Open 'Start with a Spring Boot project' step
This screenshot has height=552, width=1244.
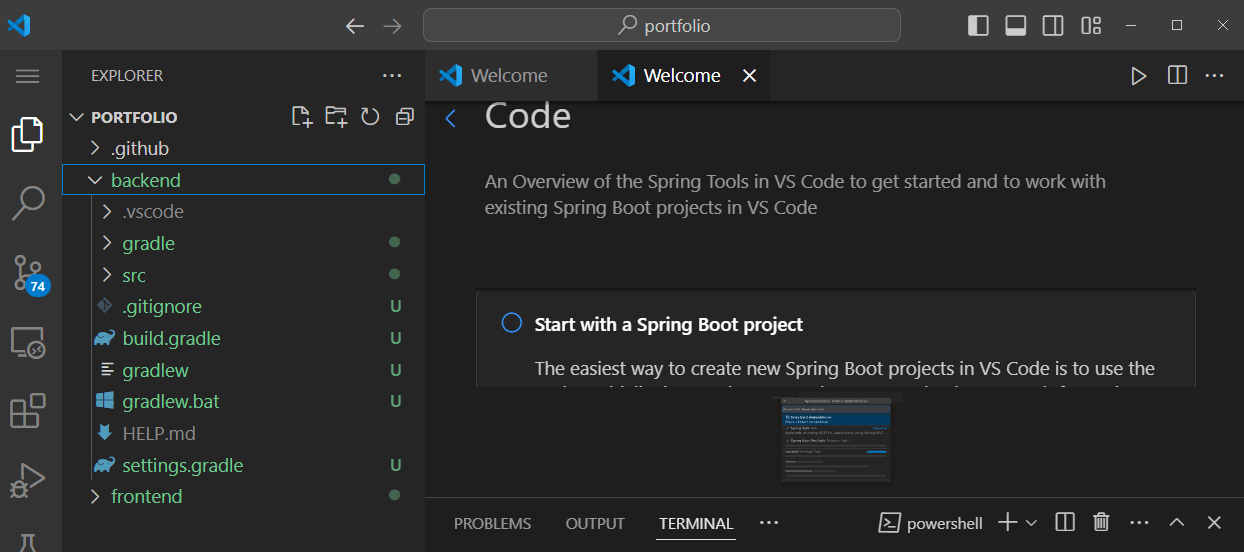[x=668, y=325]
